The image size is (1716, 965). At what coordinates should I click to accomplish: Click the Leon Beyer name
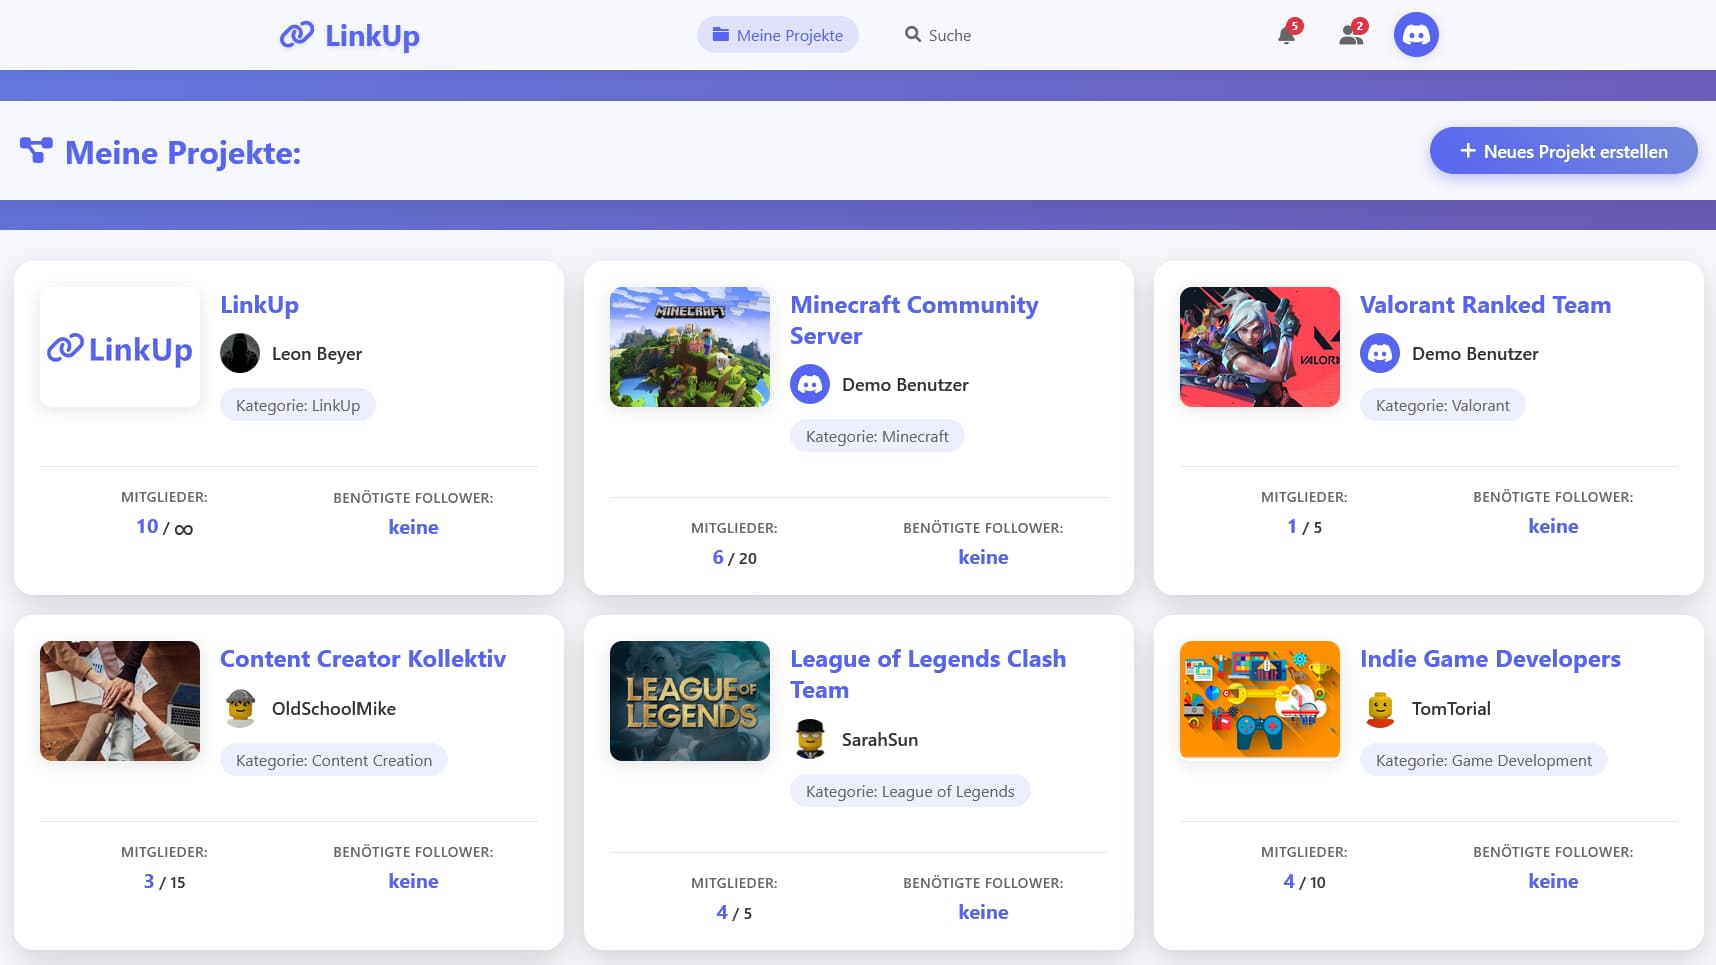[x=317, y=354]
